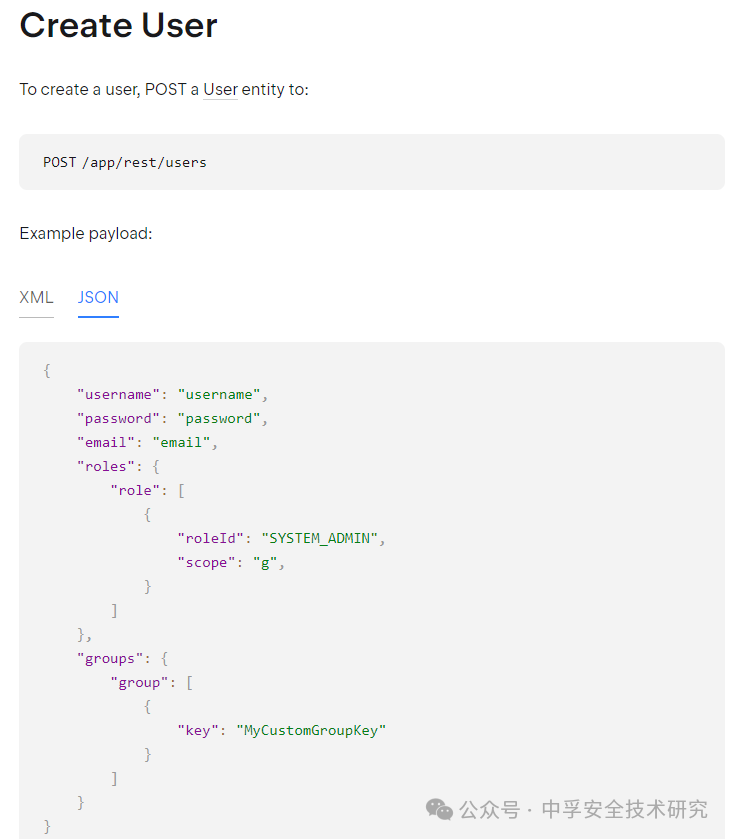Click the Example payload label
This screenshot has width=731, height=839.
(86, 234)
